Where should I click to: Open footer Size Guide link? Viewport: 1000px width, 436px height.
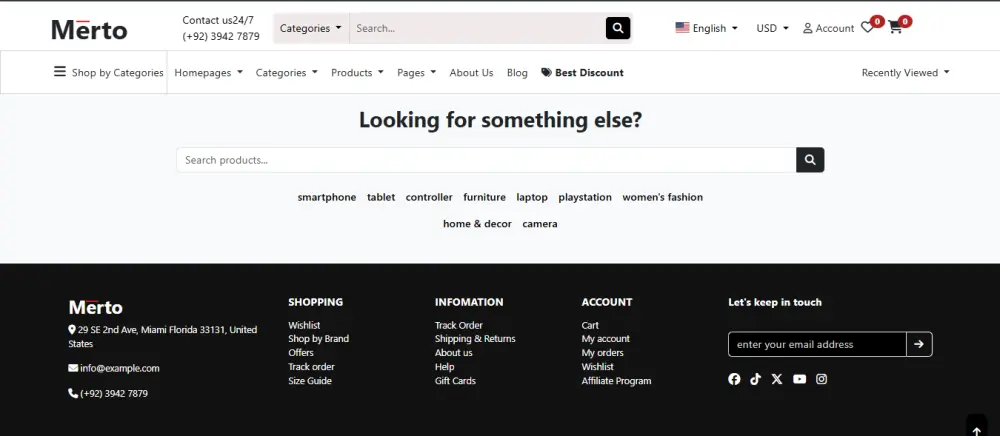click(x=310, y=381)
